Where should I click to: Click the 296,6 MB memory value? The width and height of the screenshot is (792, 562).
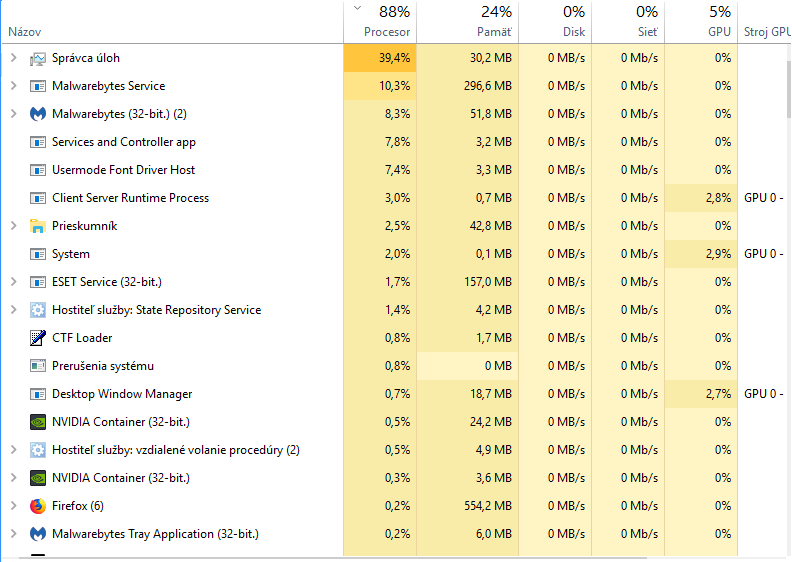click(488, 86)
